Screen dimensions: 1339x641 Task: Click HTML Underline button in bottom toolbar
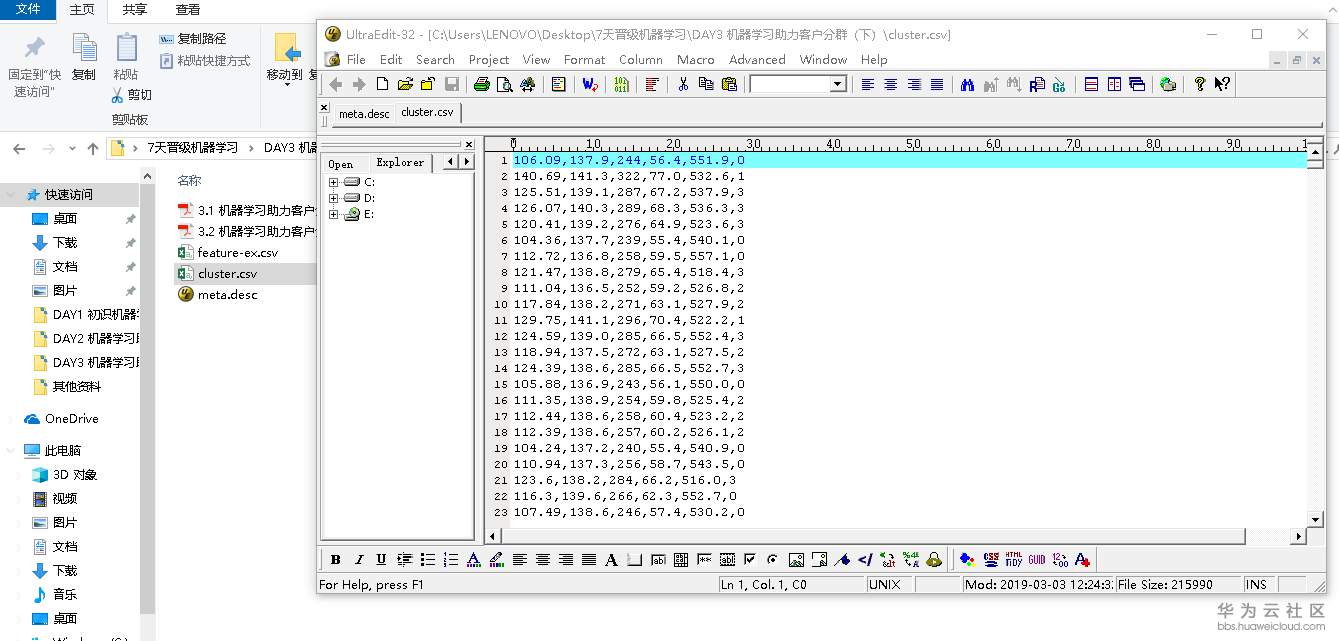[381, 560]
